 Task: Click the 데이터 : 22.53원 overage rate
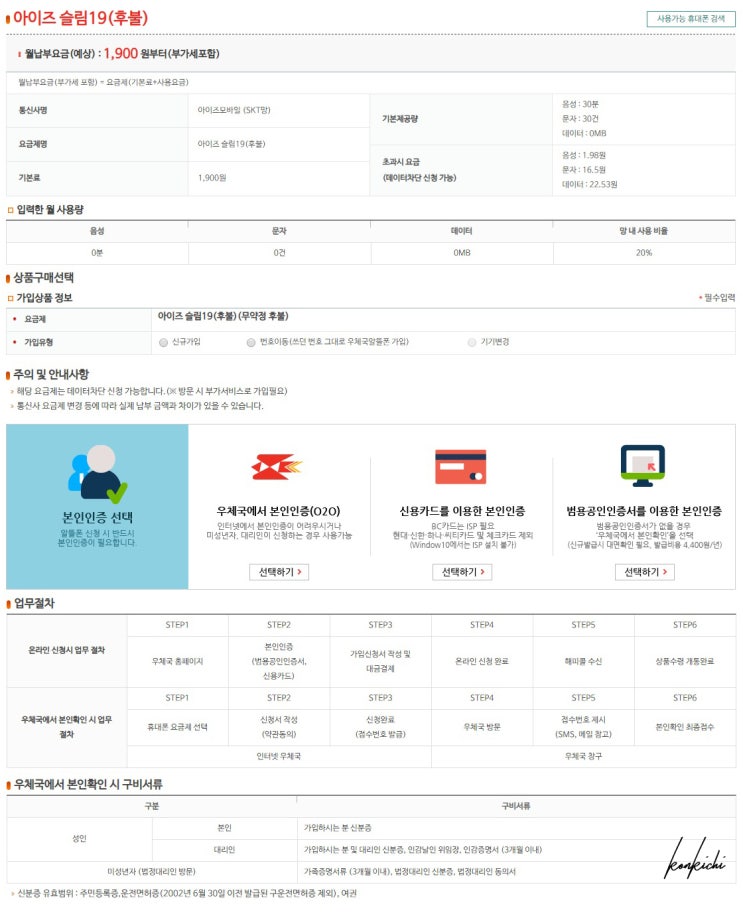tap(590, 185)
